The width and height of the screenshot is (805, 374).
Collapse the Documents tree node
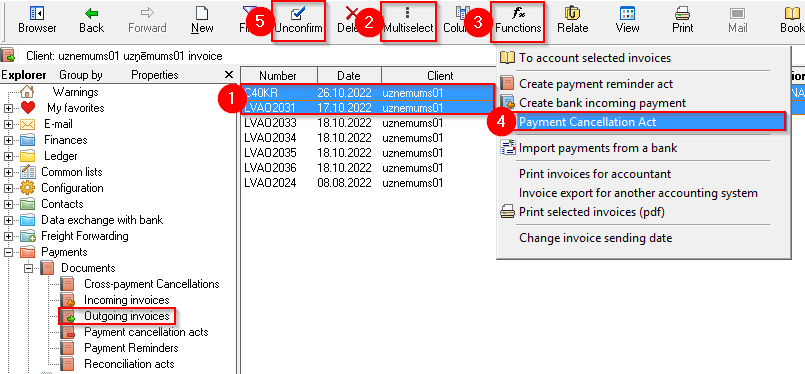[28, 268]
